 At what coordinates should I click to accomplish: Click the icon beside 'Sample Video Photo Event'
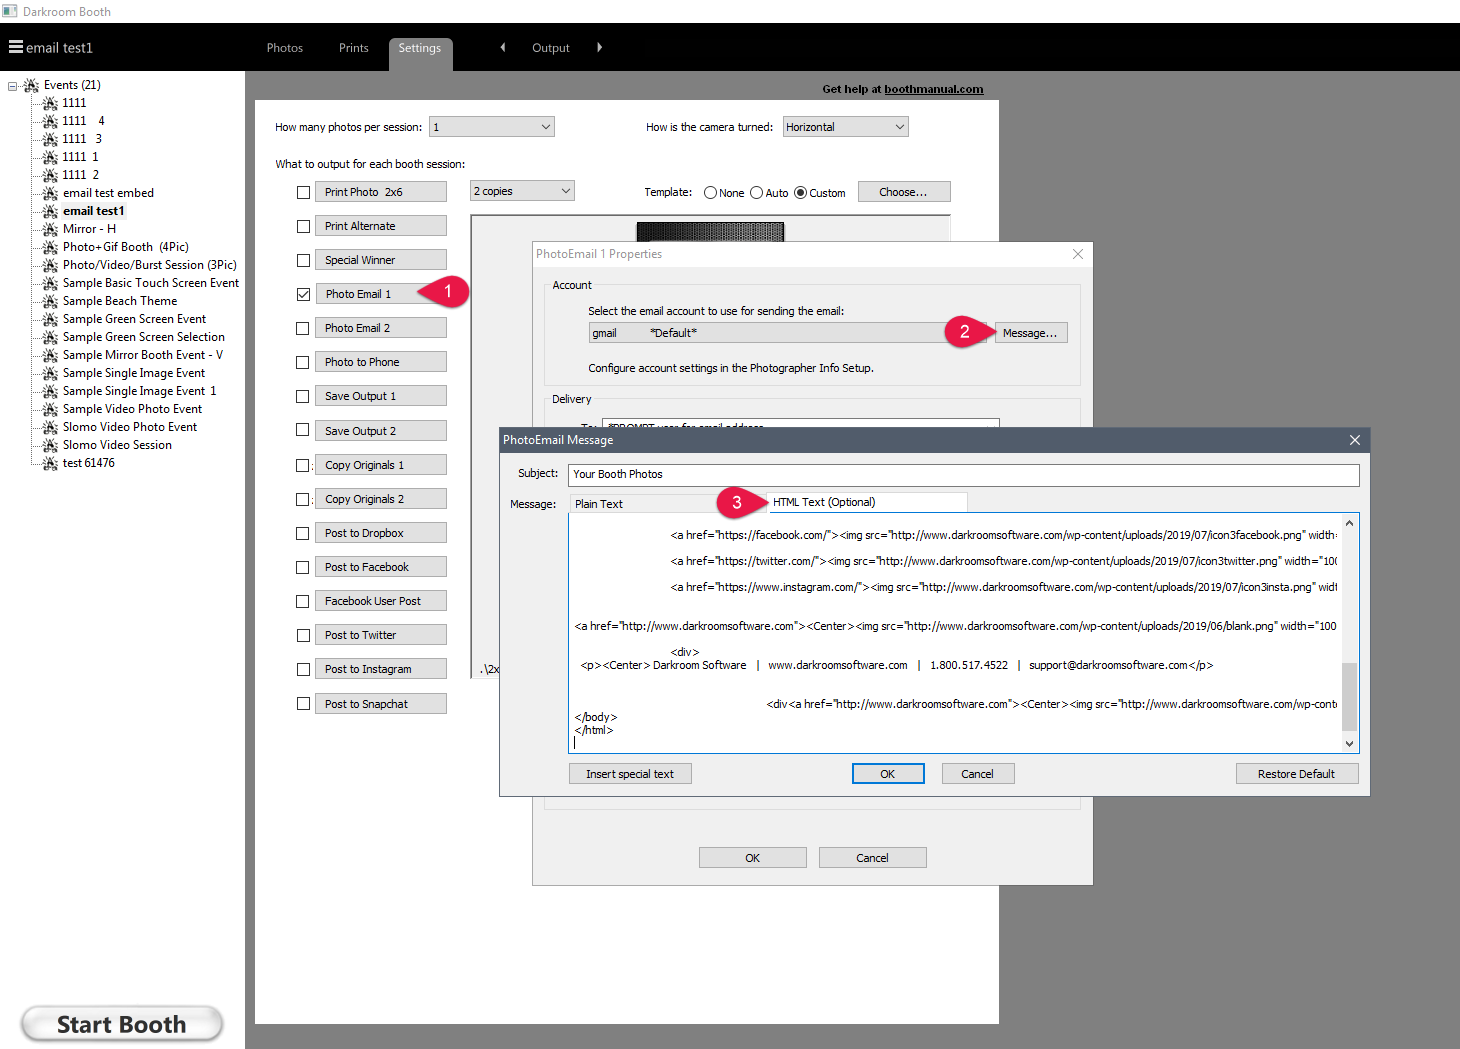pos(50,409)
